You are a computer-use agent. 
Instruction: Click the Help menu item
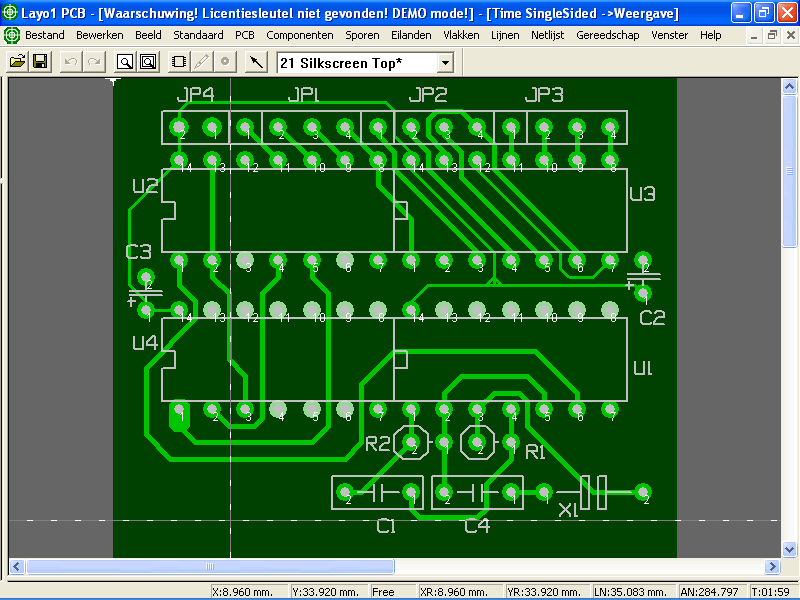click(x=711, y=35)
